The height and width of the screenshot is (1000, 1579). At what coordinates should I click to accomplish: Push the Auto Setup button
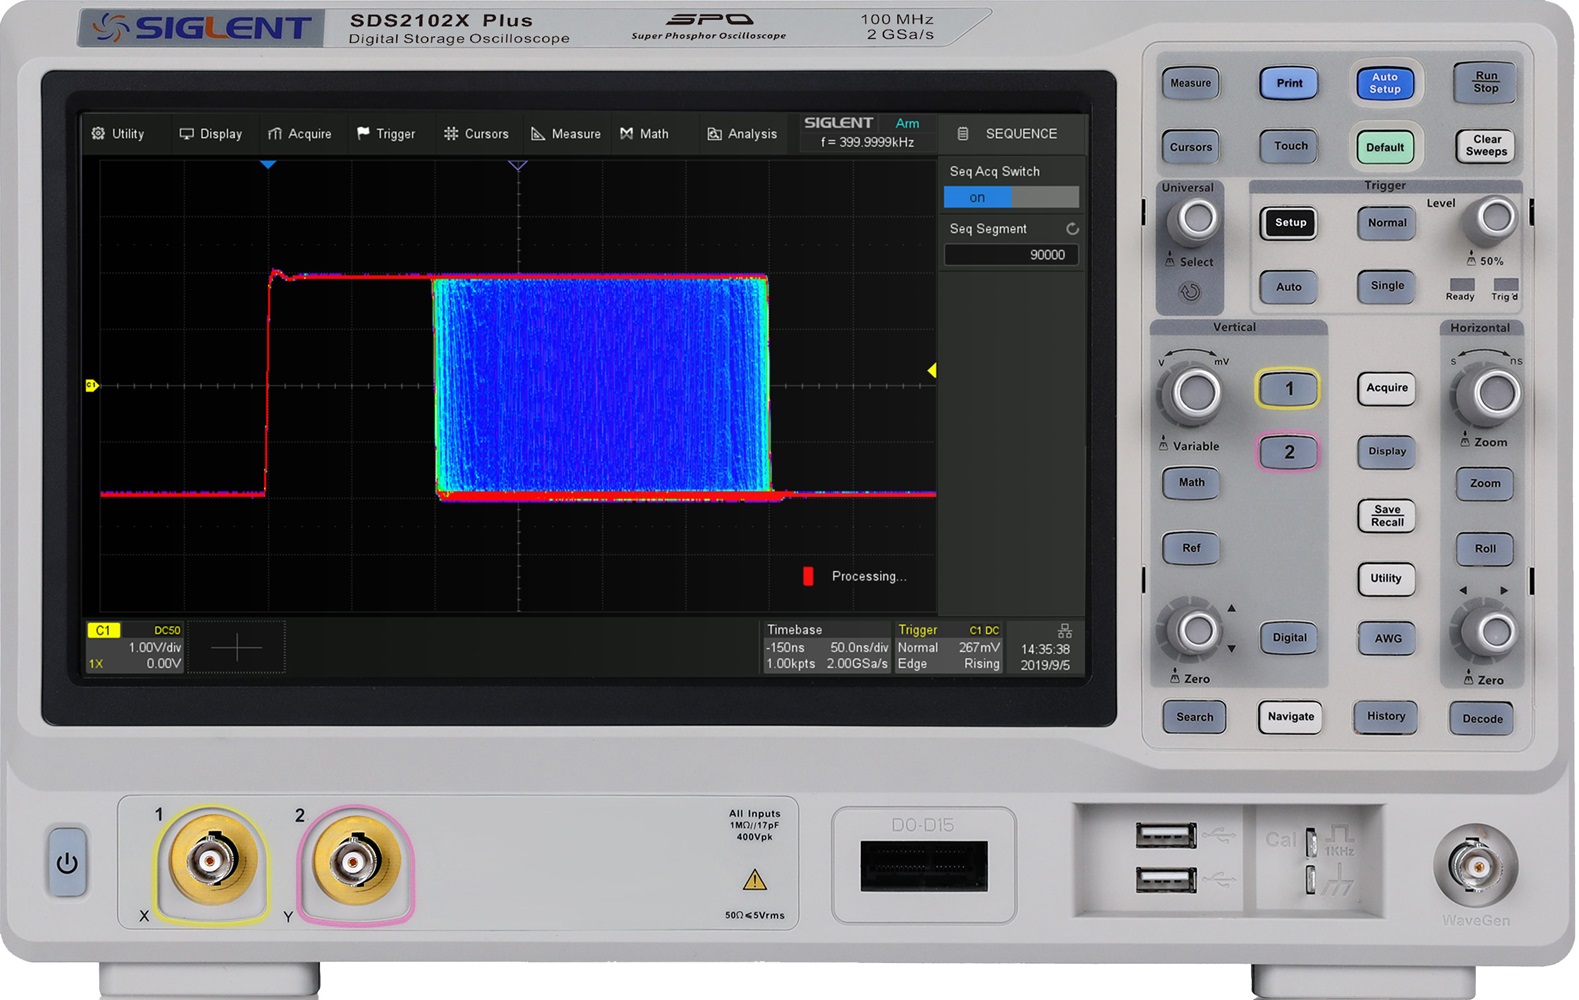[1385, 83]
